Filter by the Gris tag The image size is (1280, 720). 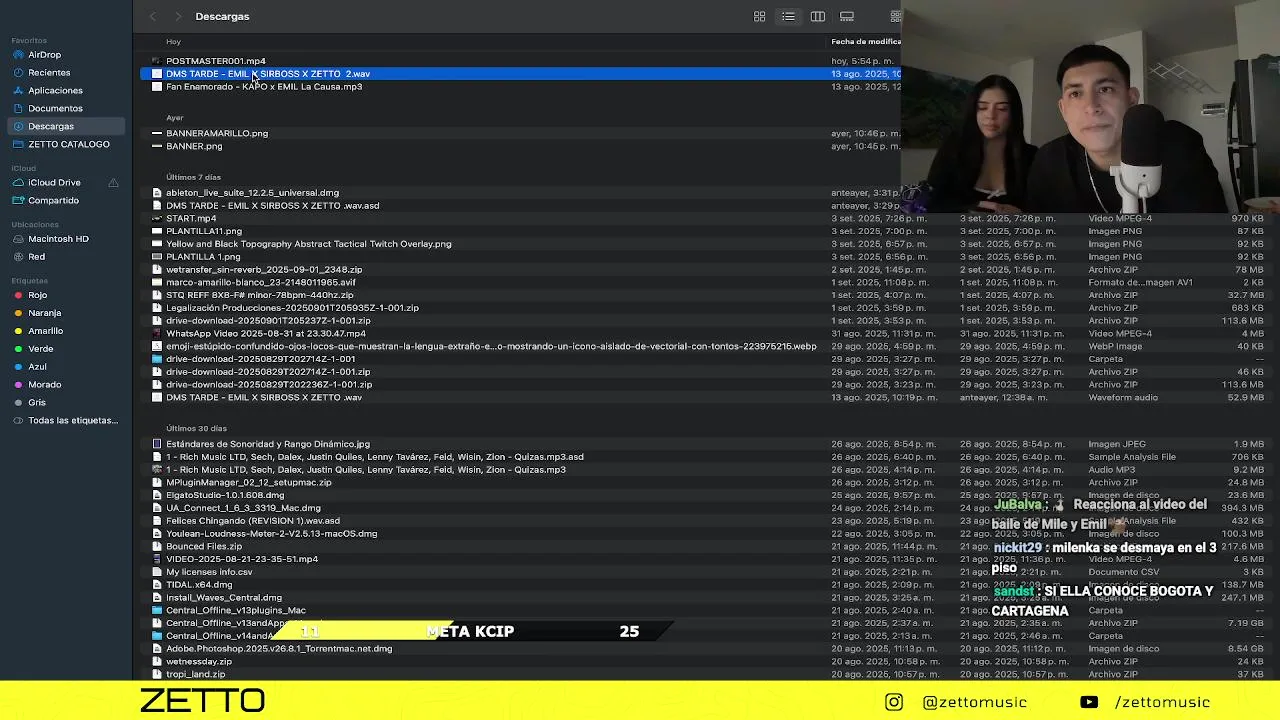pos(36,403)
